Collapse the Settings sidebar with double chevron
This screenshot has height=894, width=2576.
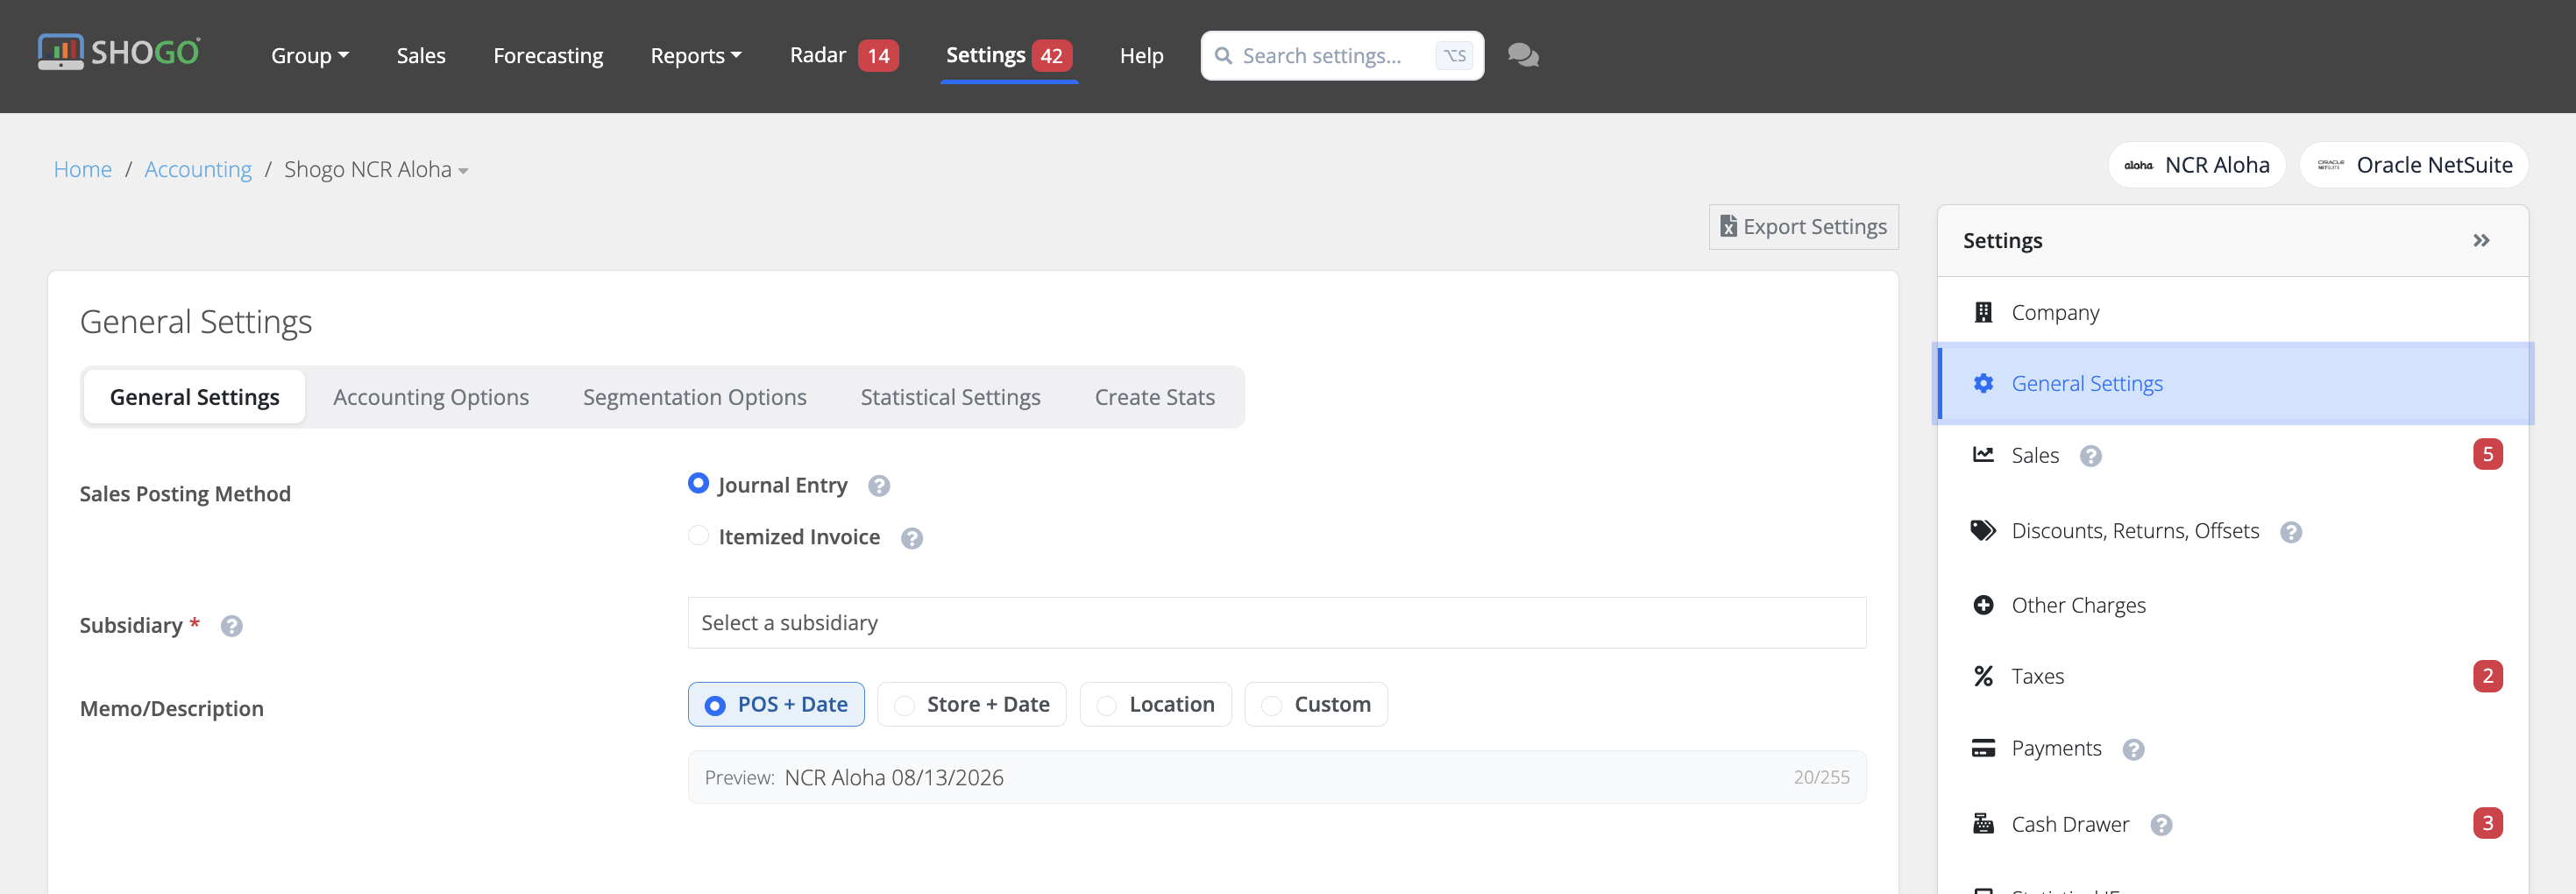point(2481,241)
